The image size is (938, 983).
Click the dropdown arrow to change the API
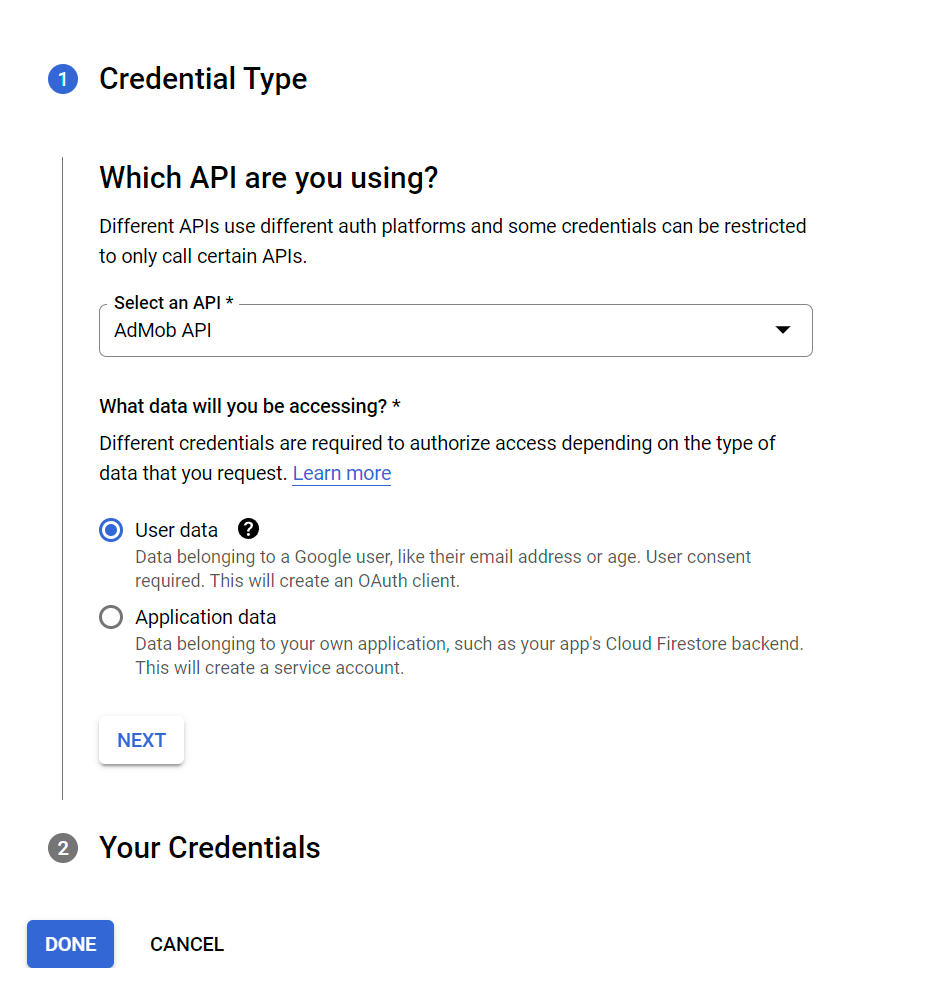tap(782, 328)
